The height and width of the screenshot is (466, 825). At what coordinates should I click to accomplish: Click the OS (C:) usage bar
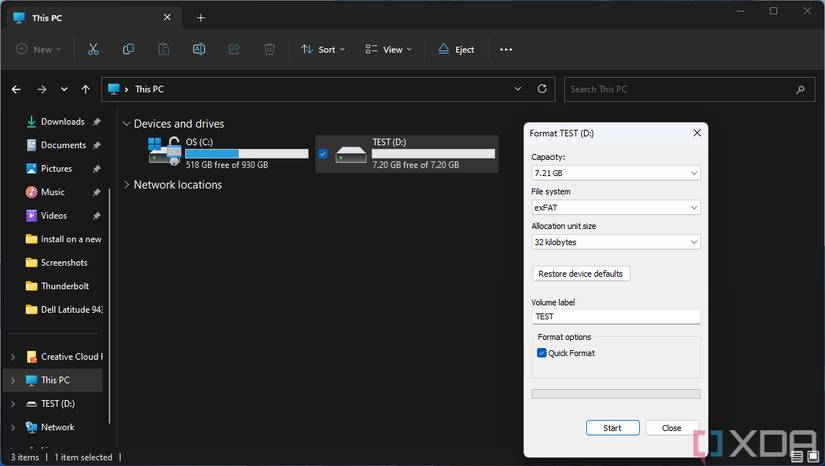[247, 154]
